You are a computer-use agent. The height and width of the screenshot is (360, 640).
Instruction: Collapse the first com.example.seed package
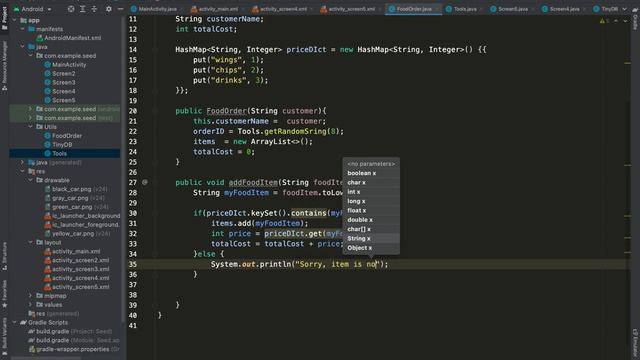30,56
